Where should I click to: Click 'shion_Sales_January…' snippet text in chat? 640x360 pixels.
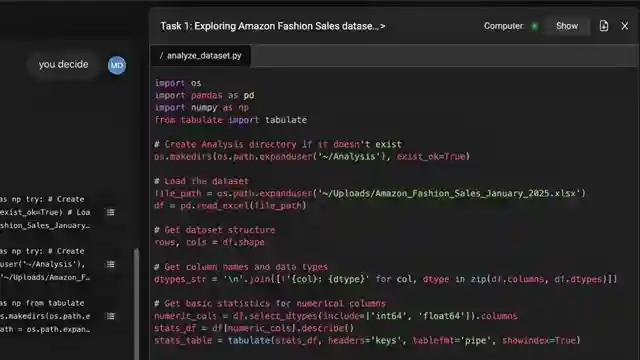45,225
